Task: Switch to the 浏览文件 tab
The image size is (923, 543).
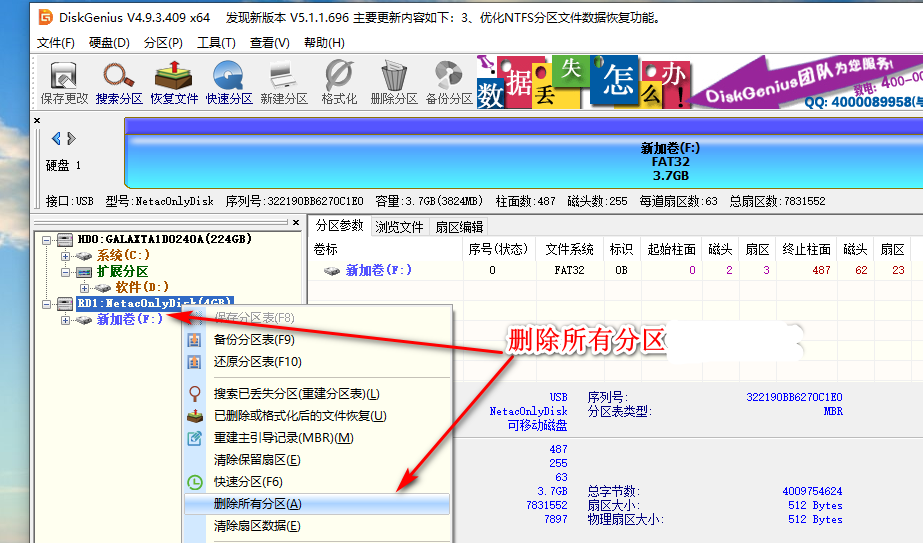Action: coord(399,227)
